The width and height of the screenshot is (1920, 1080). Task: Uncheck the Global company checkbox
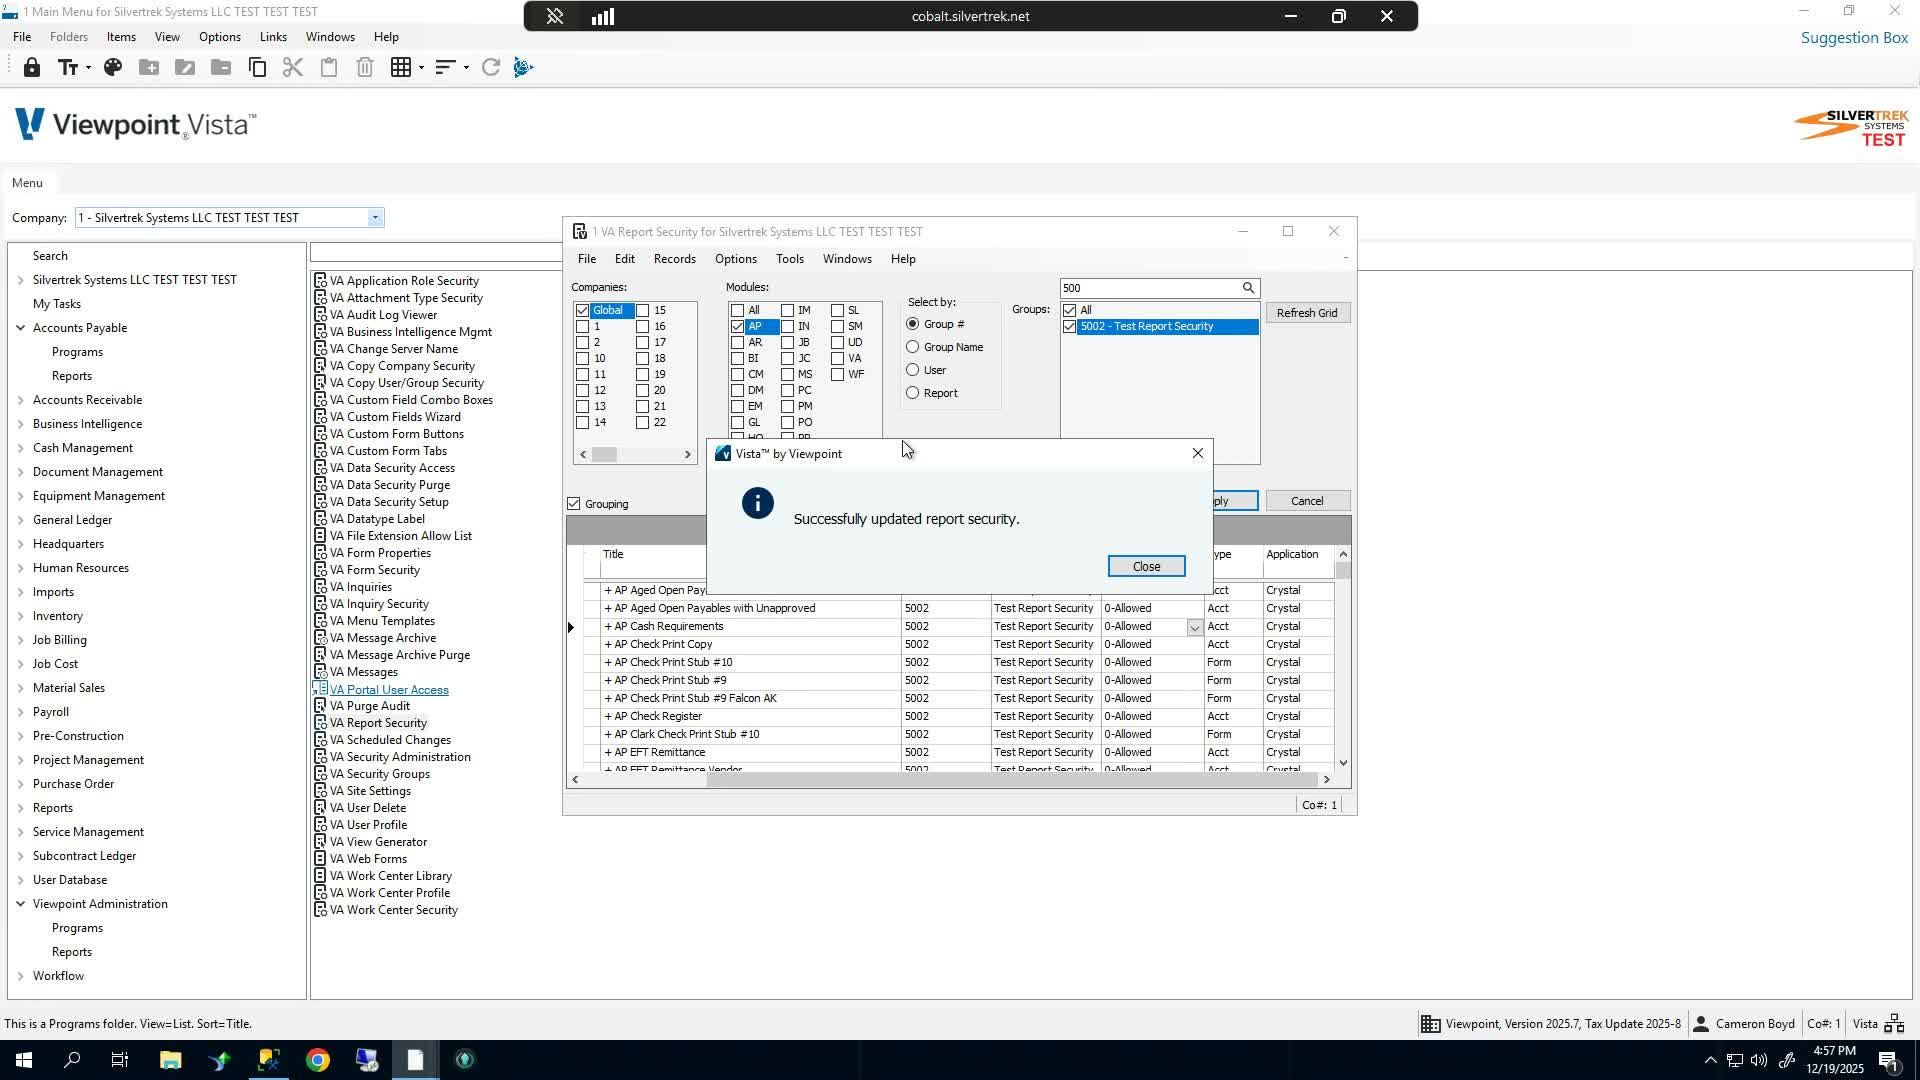tap(582, 311)
